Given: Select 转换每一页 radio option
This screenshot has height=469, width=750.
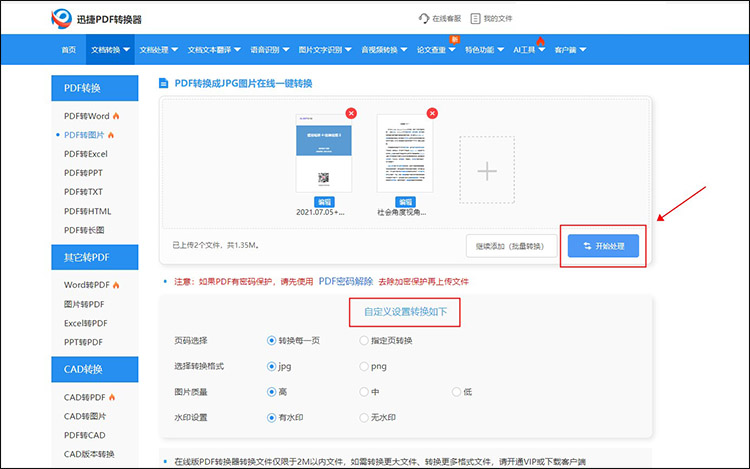Looking at the screenshot, I should 271,341.
